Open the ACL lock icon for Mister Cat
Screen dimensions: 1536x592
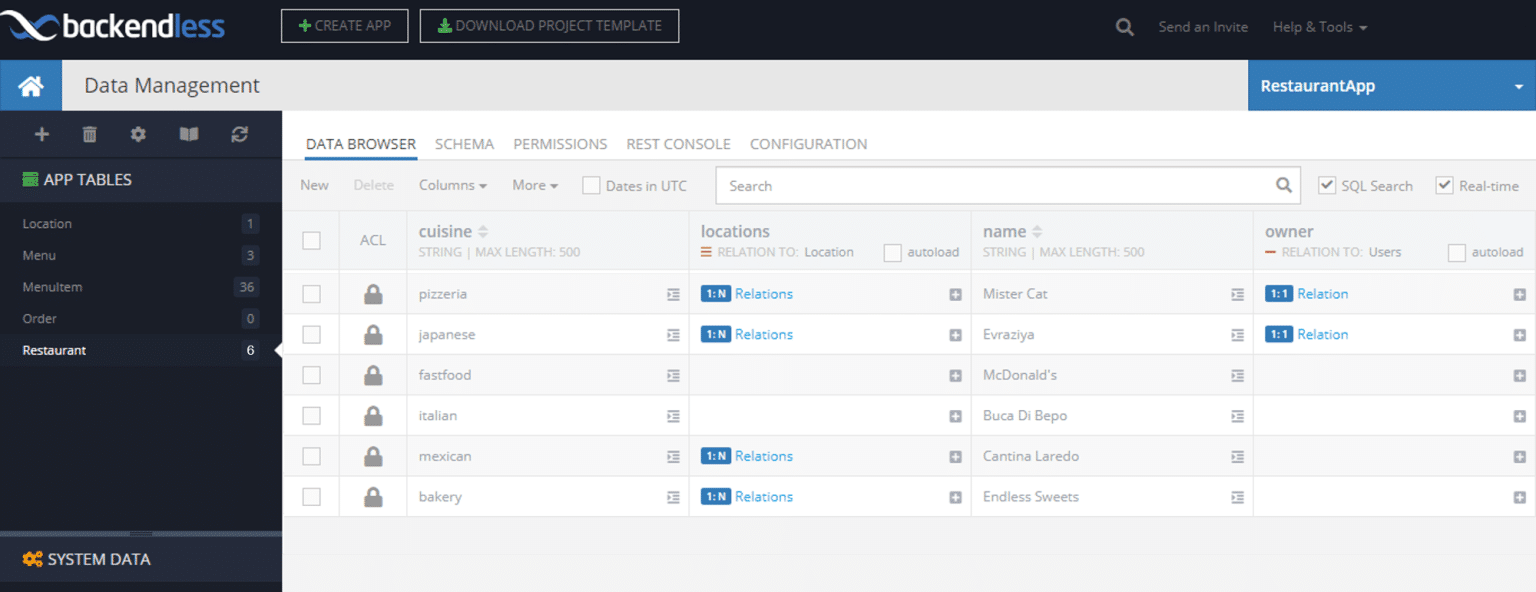373,293
